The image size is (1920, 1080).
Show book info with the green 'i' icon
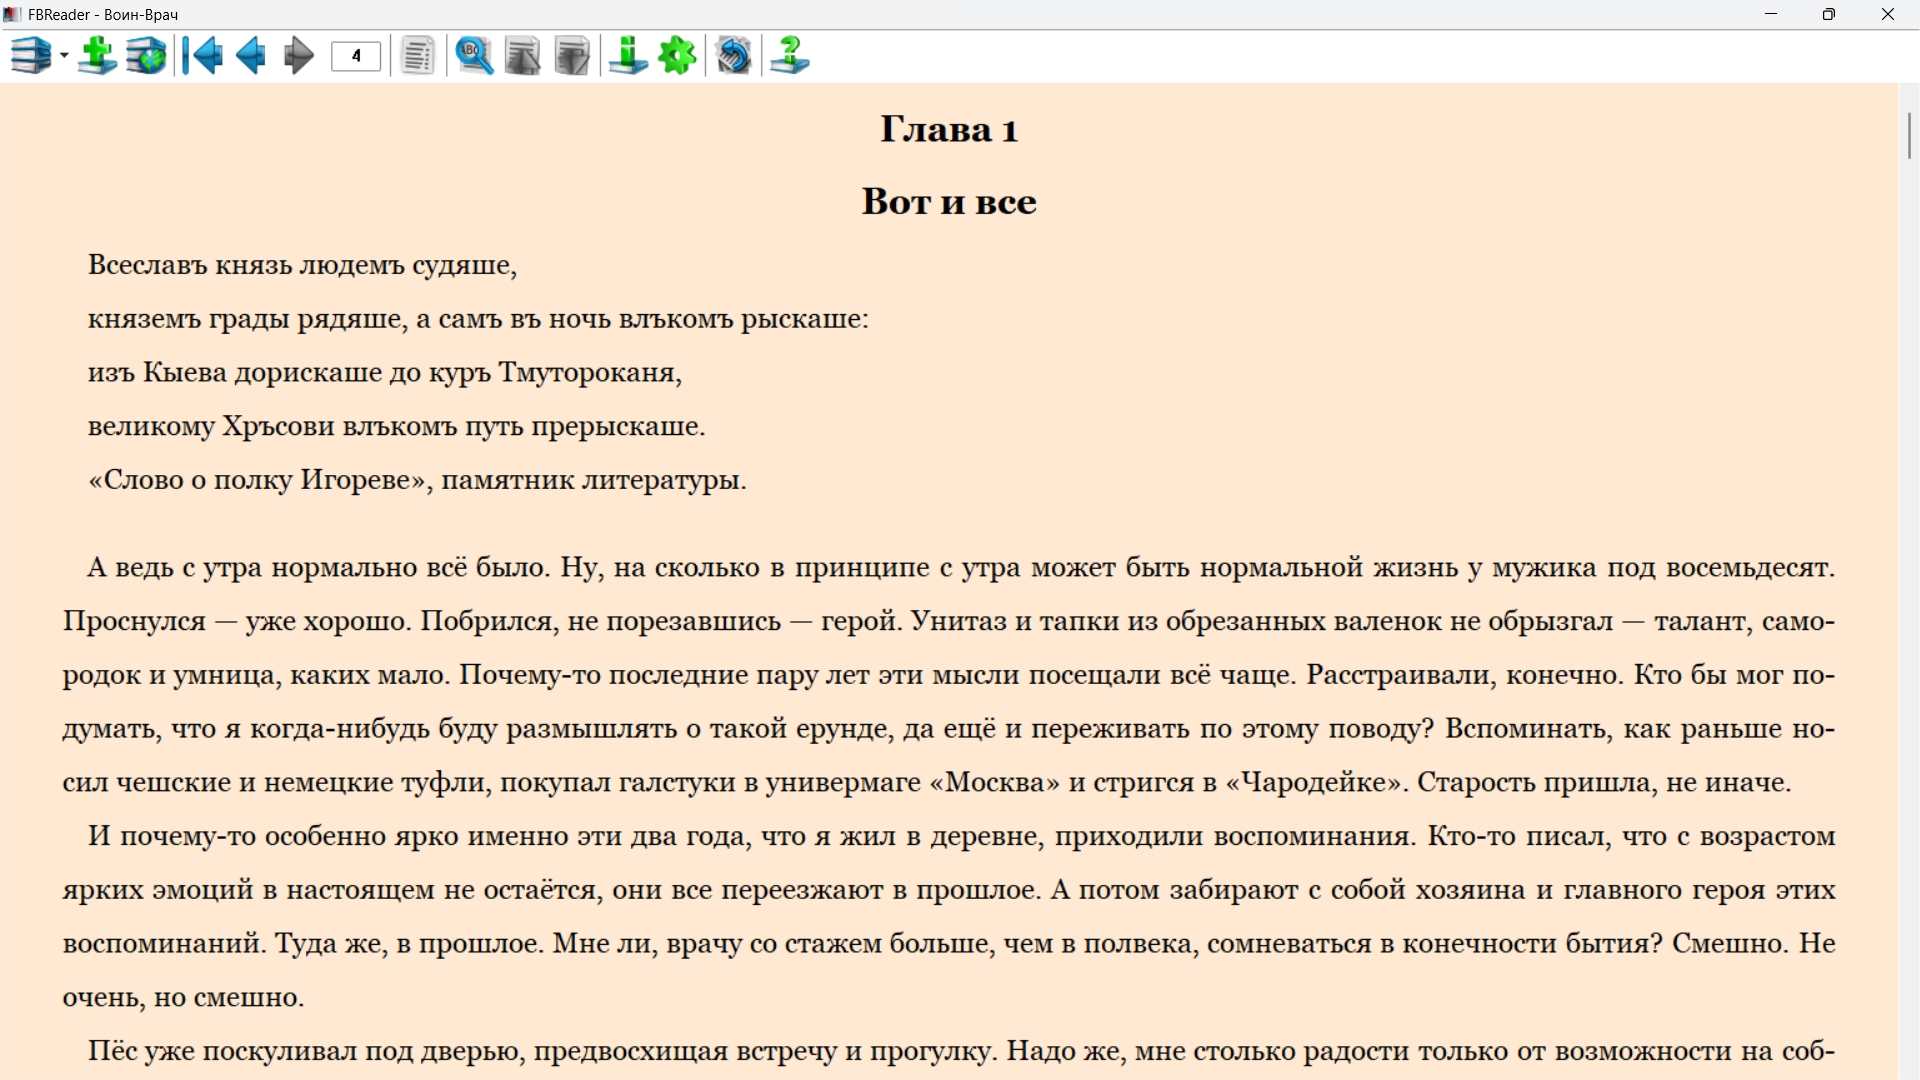click(x=628, y=56)
